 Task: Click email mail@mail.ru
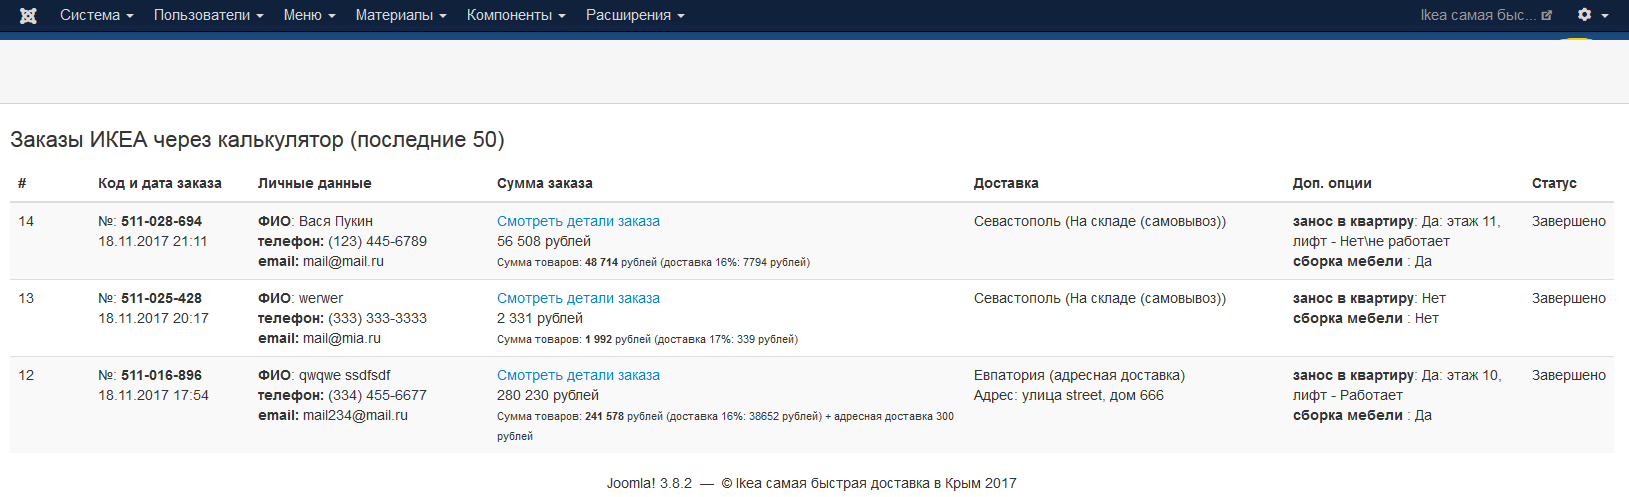click(x=343, y=261)
